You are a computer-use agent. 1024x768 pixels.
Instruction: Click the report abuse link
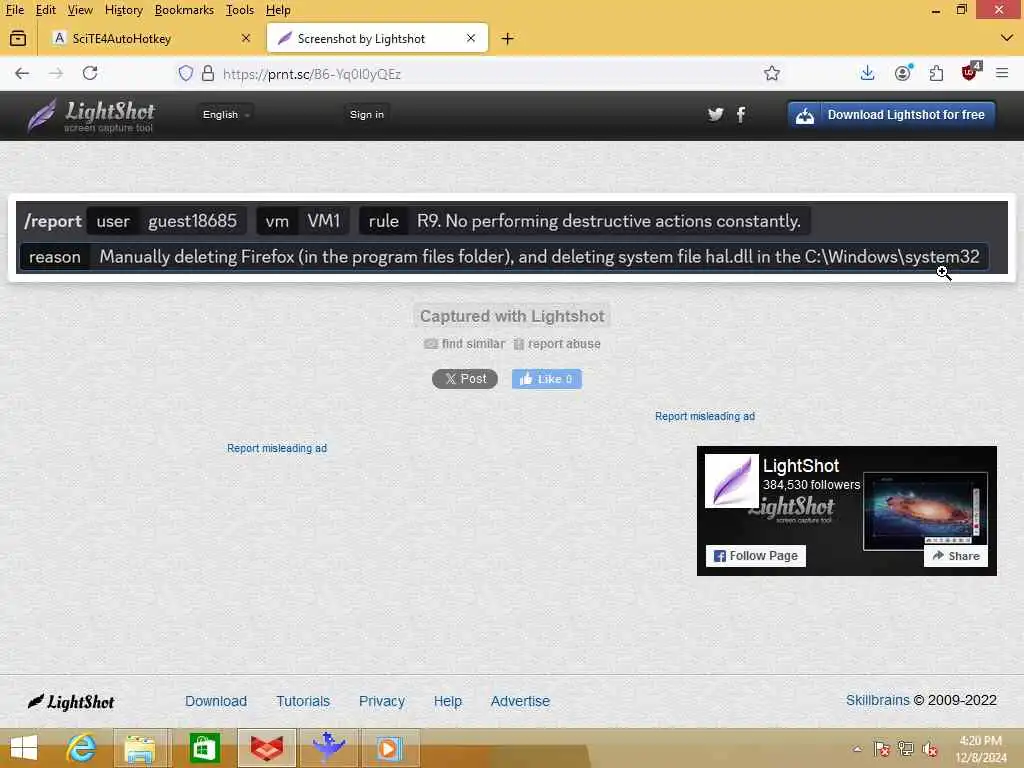[556, 344]
